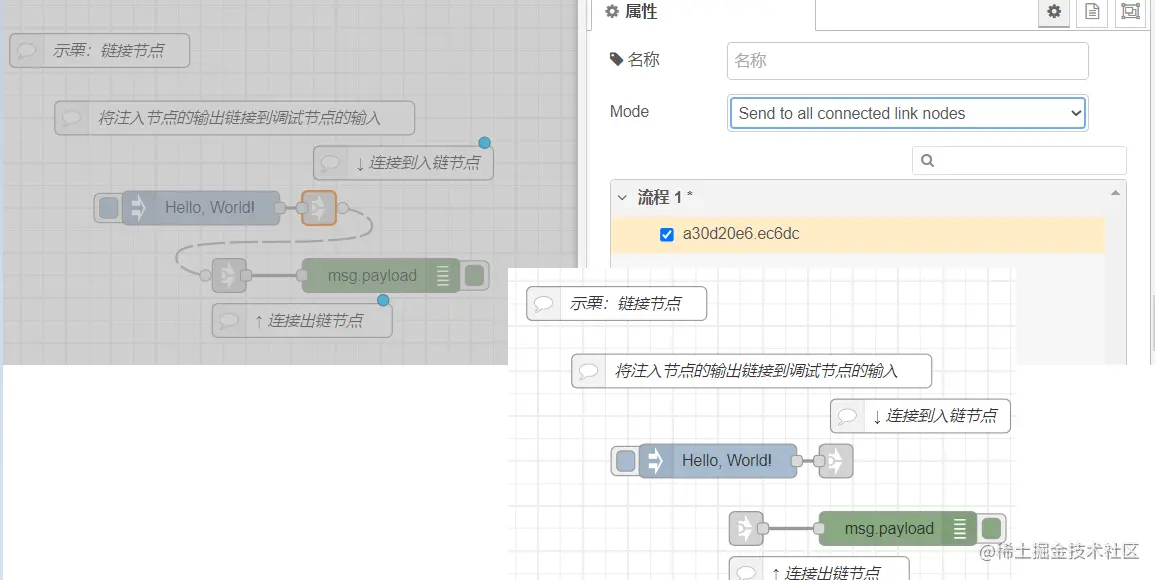Toggle the debug button on right msg.payload node
Screen dimensions: 1158x580
(991, 529)
